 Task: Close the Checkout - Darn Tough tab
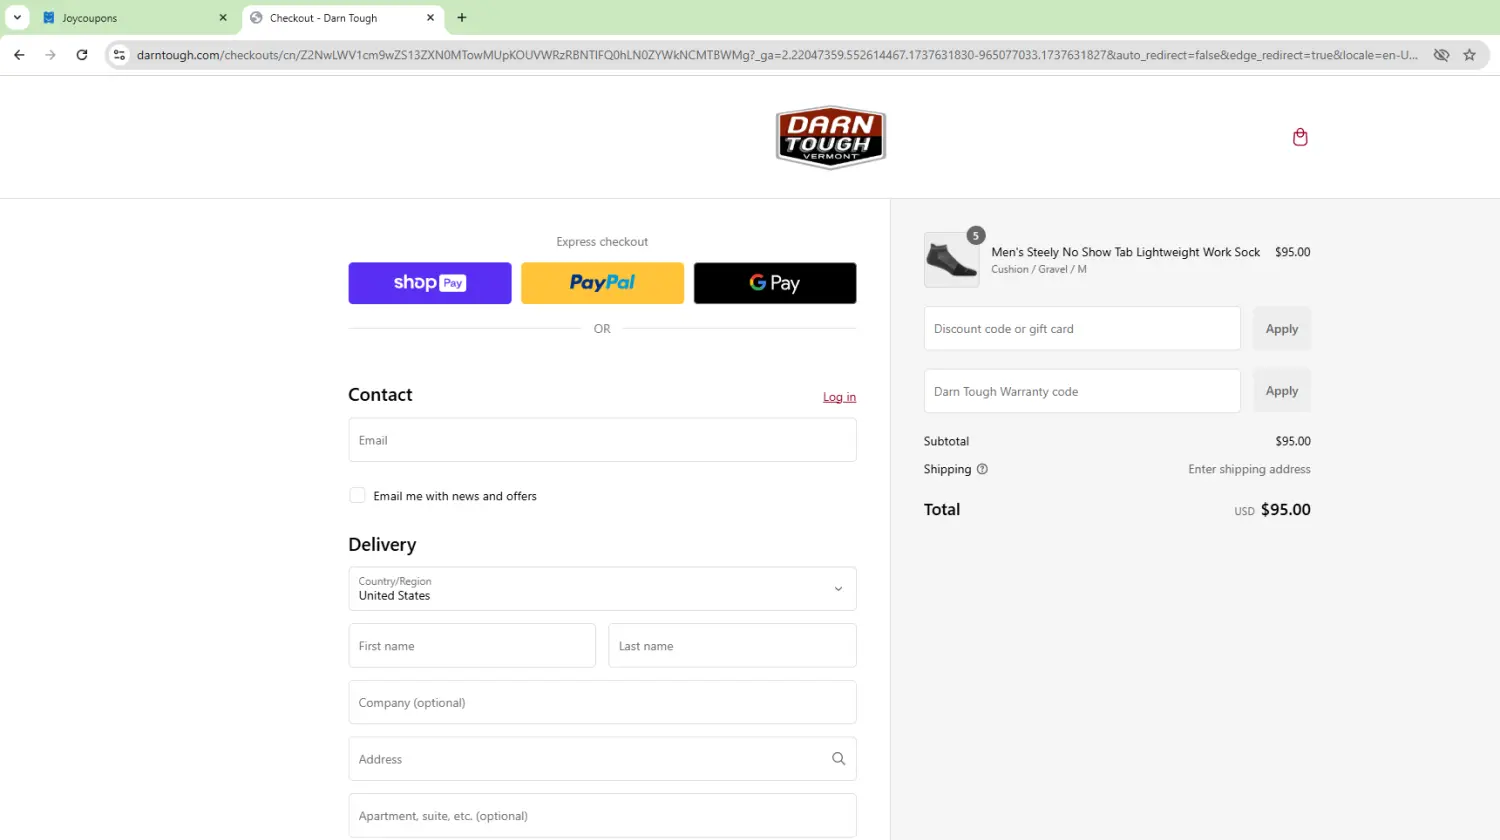[x=430, y=18]
